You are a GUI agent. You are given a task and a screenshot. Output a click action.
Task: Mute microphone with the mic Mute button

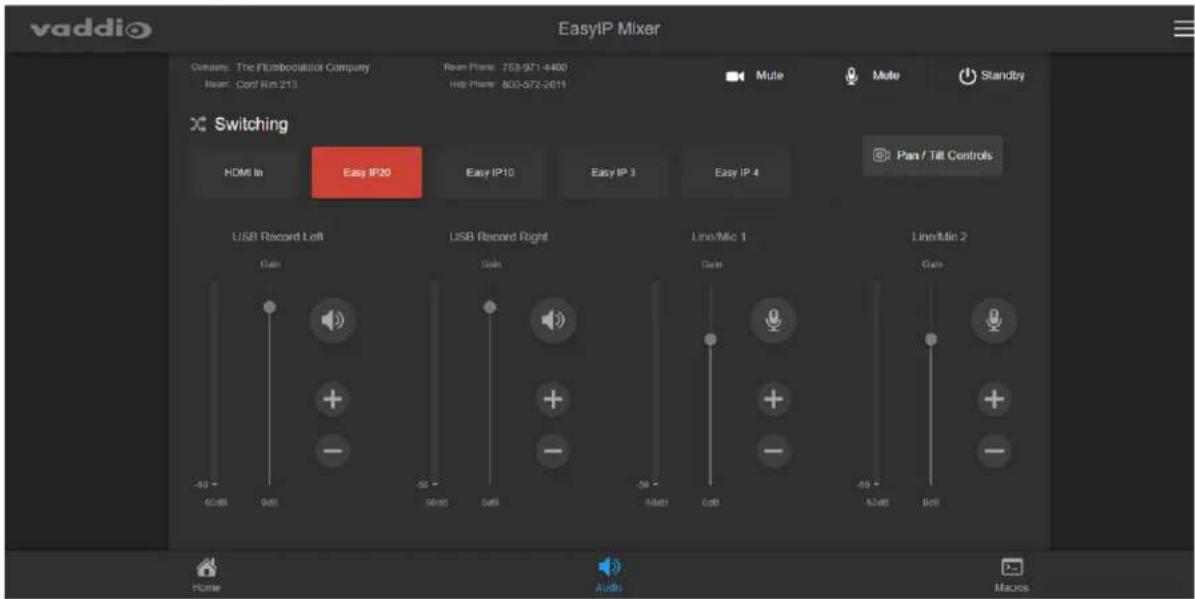tap(873, 75)
